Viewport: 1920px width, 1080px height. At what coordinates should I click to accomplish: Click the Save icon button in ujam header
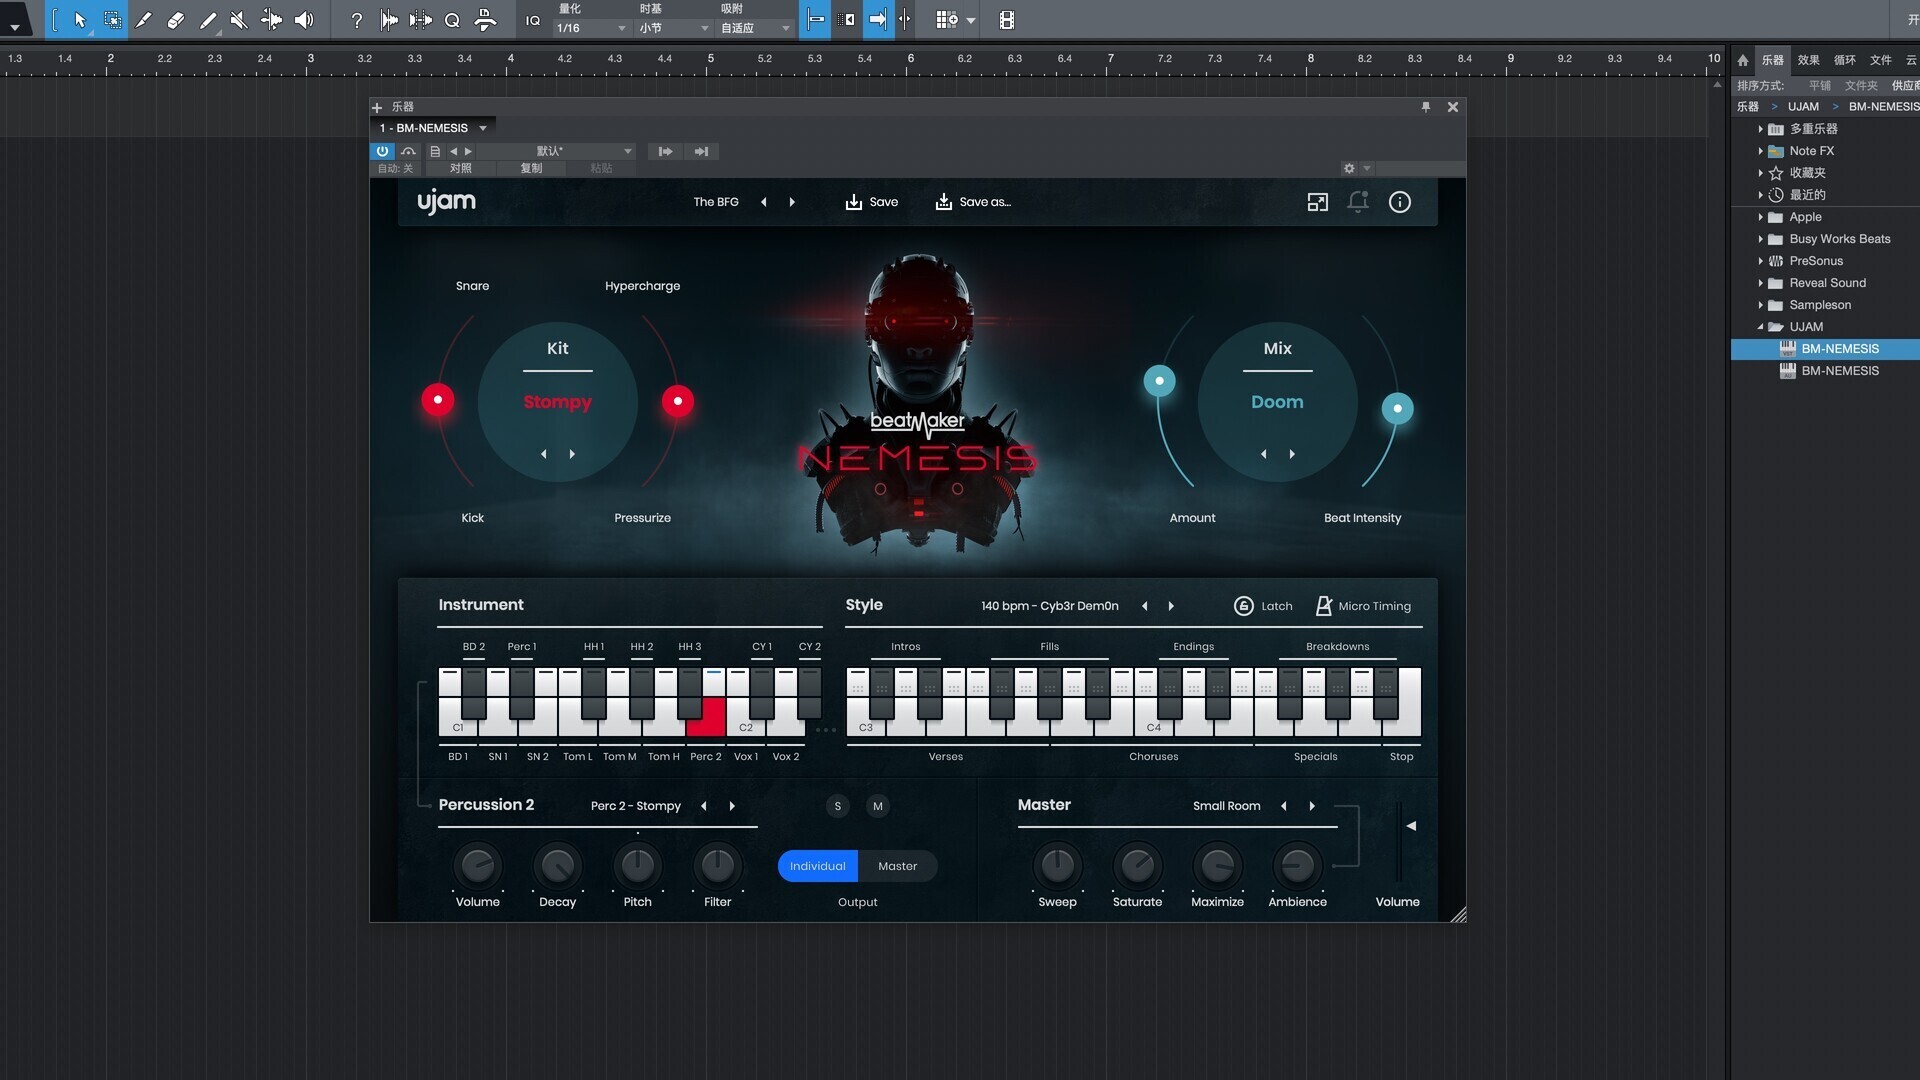point(871,202)
